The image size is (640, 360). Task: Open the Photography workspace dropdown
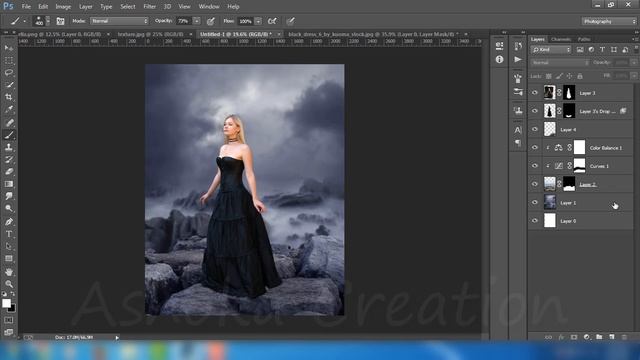609,21
